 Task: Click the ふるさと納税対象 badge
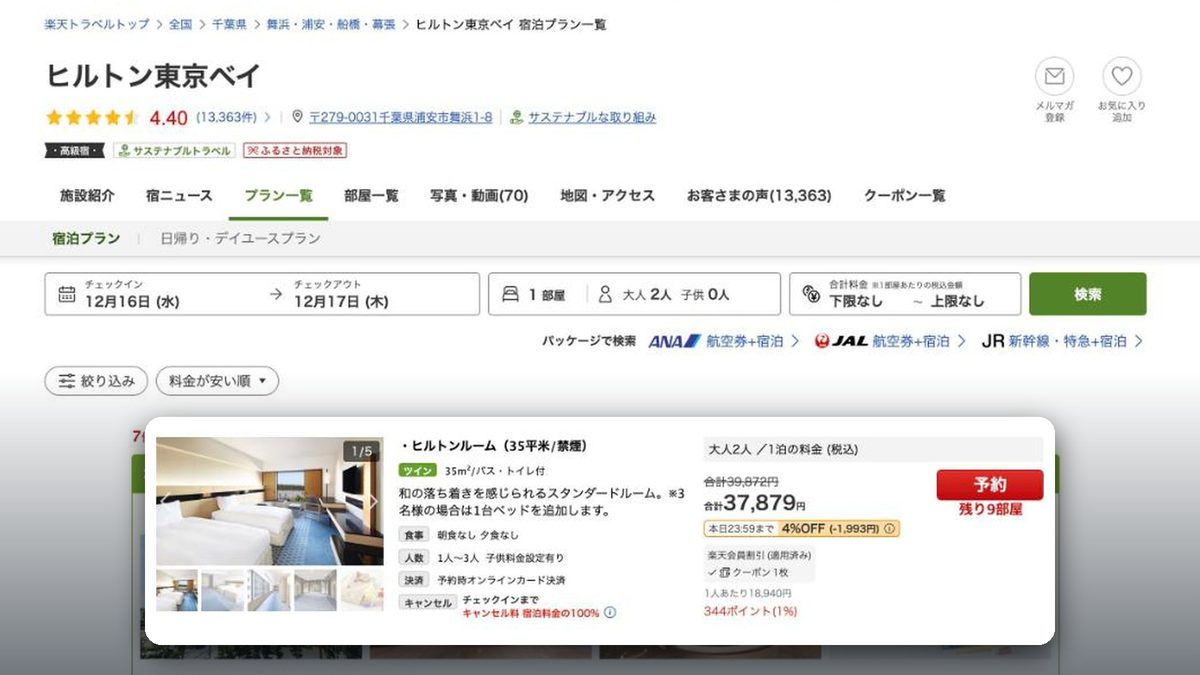[295, 151]
